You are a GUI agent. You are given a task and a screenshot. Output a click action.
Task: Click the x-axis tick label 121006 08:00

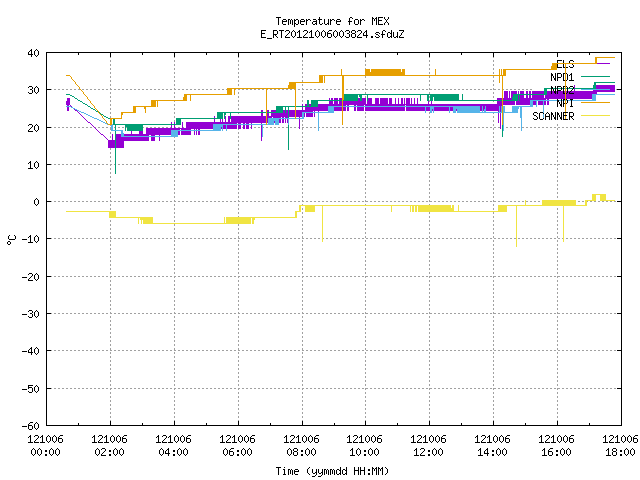point(301,446)
